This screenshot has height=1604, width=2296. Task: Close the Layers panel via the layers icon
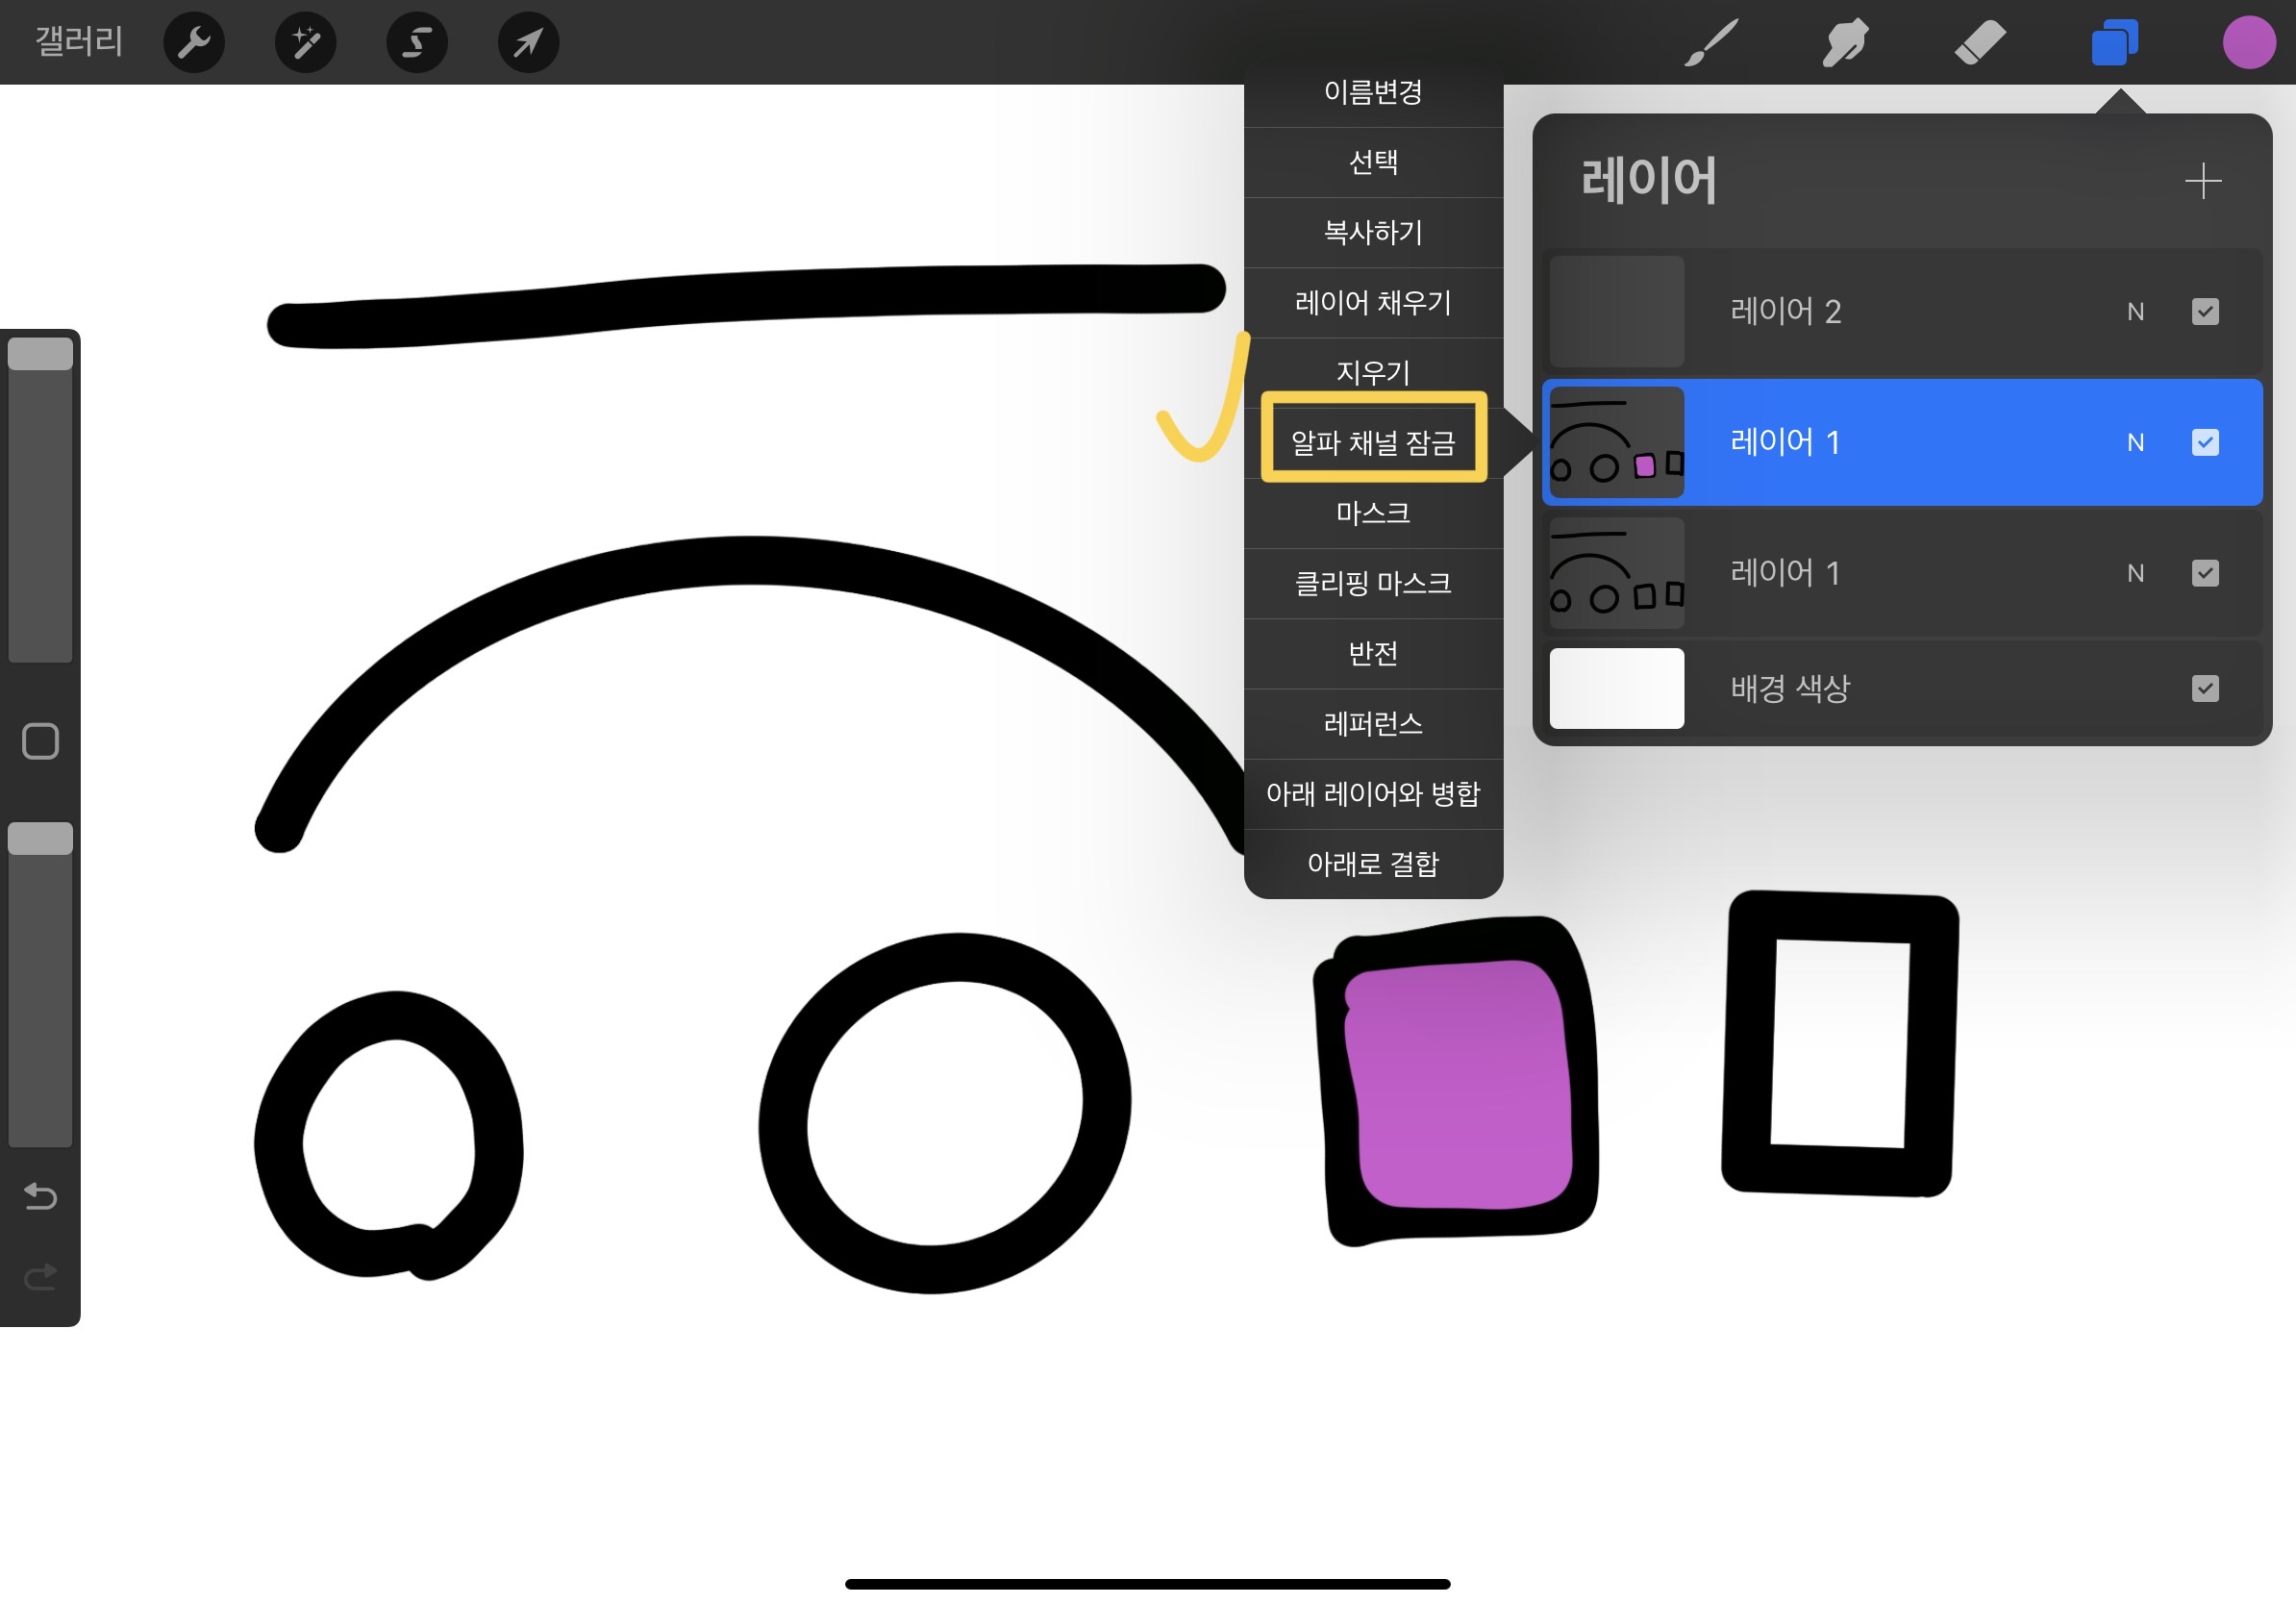pyautogui.click(x=2114, y=43)
